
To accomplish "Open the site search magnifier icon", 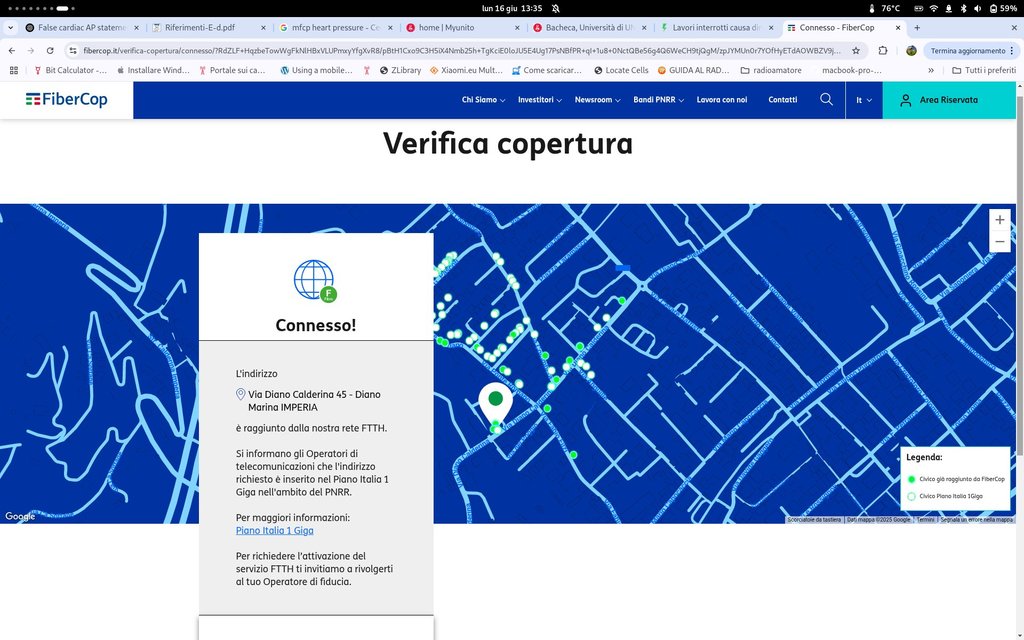I will pos(826,100).
